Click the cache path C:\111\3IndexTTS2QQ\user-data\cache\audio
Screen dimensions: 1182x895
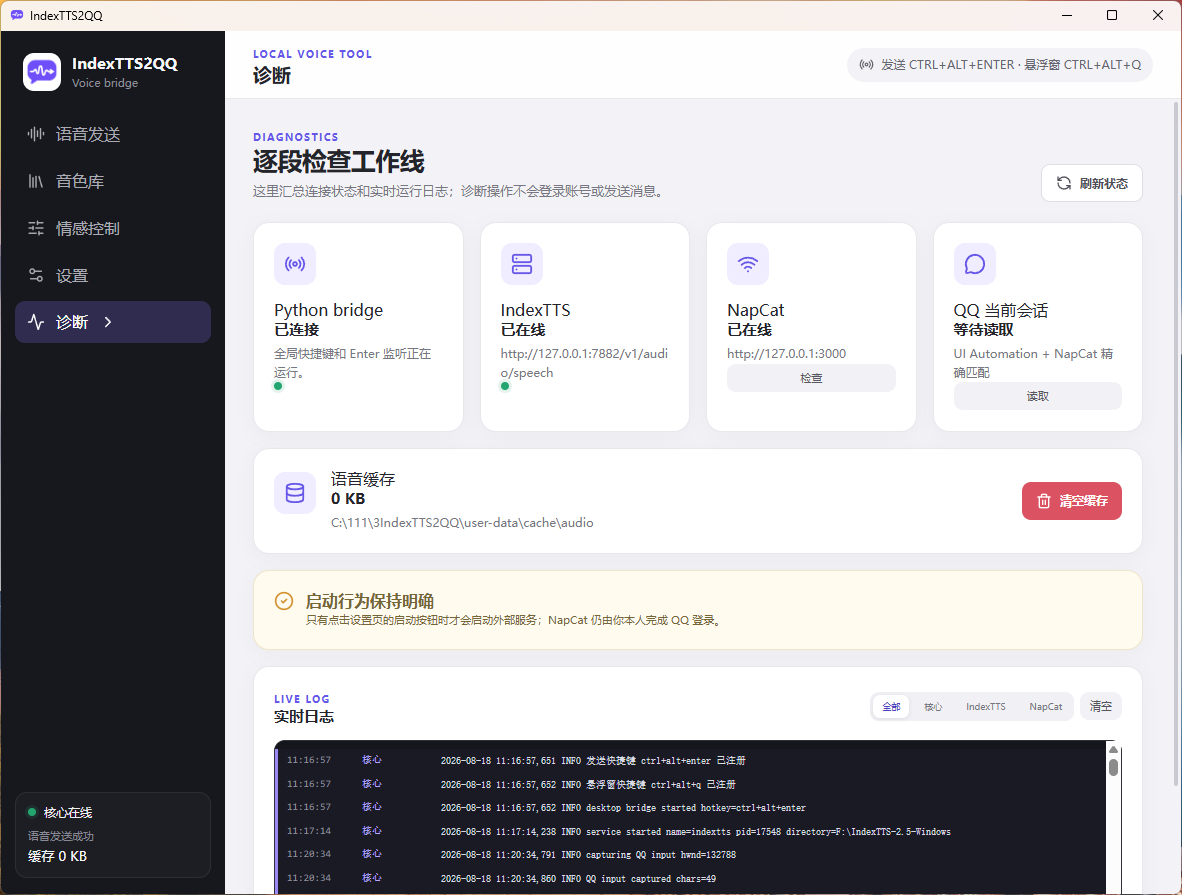point(462,523)
